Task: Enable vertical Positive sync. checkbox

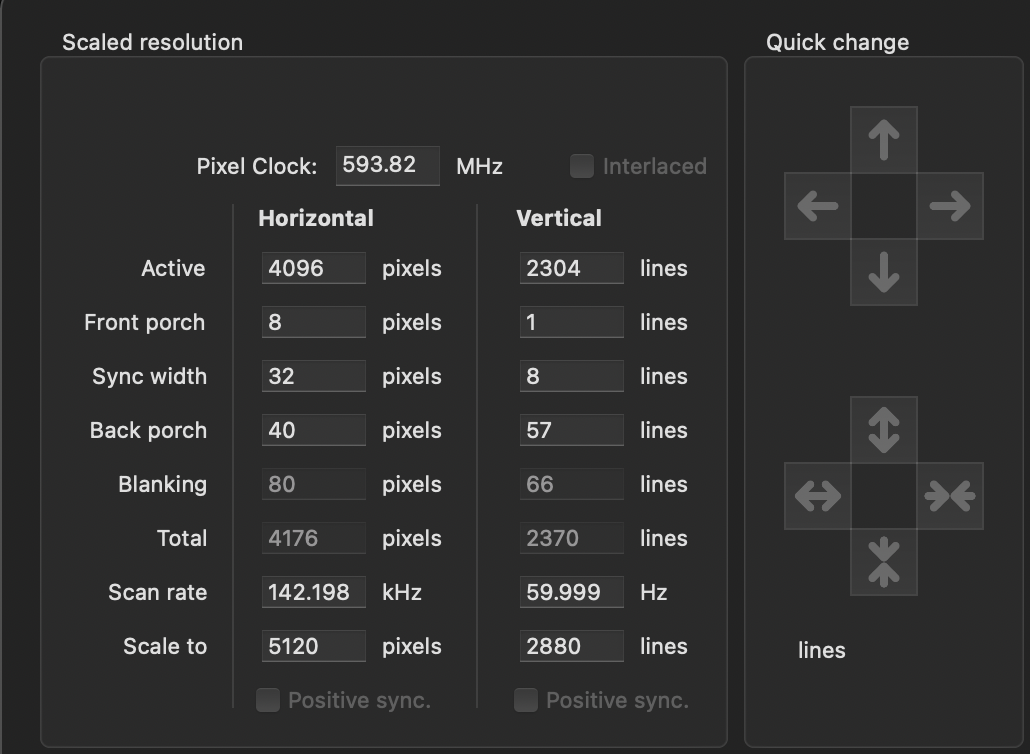Action: 526,700
